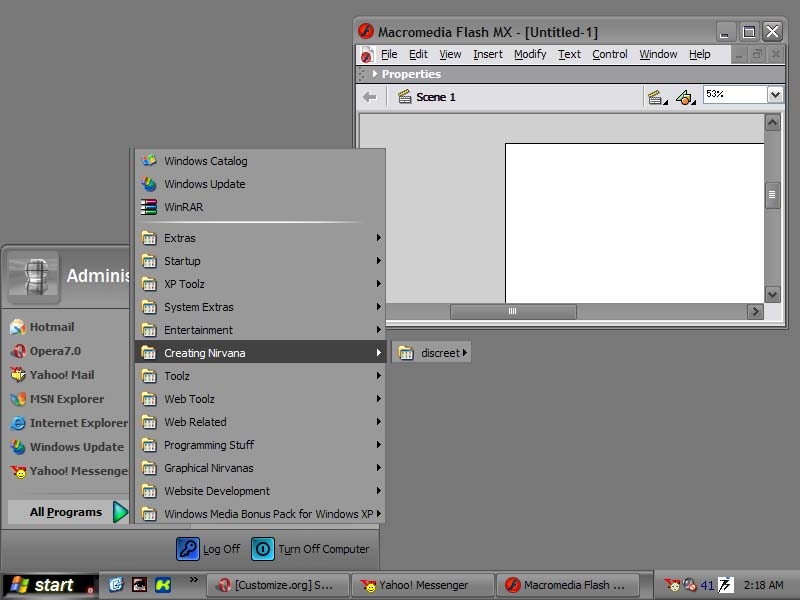
Task: Switch to the Customize.org taskbar window
Action: click(x=279, y=585)
